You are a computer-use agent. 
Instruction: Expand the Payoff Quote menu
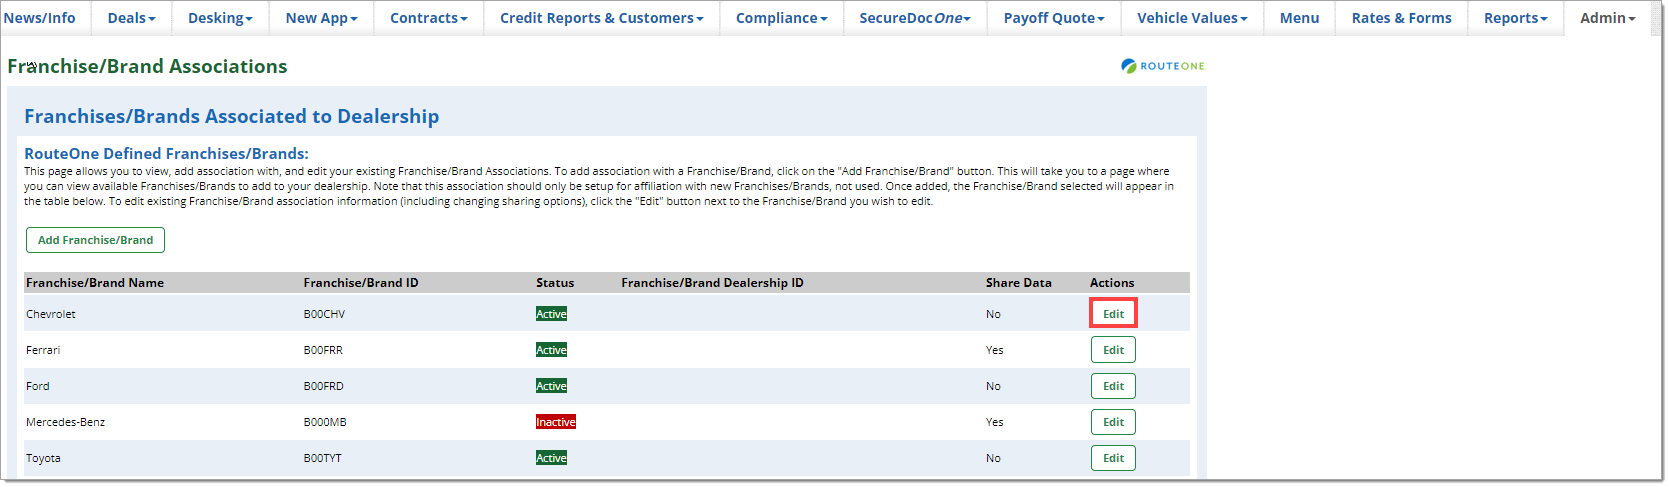point(1054,18)
